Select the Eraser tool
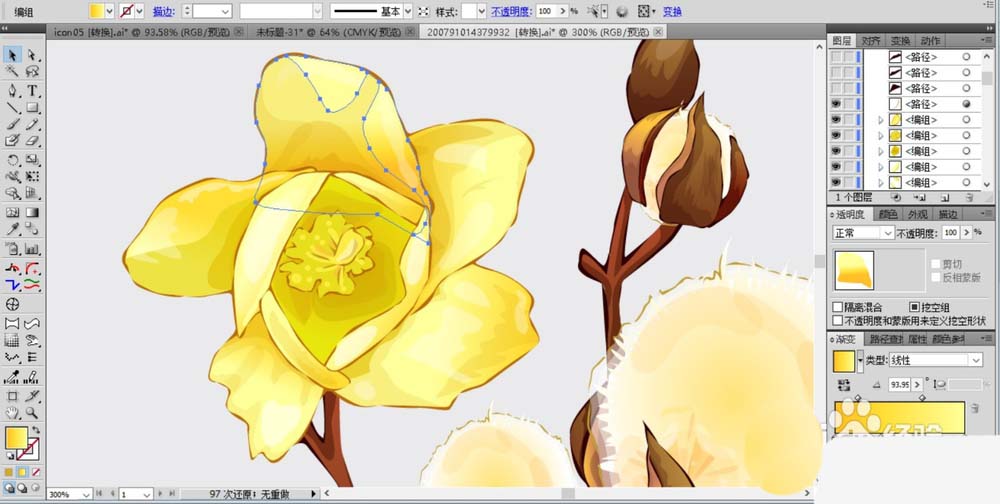Image resolution: width=1000 pixels, height=504 pixels. coord(32,141)
